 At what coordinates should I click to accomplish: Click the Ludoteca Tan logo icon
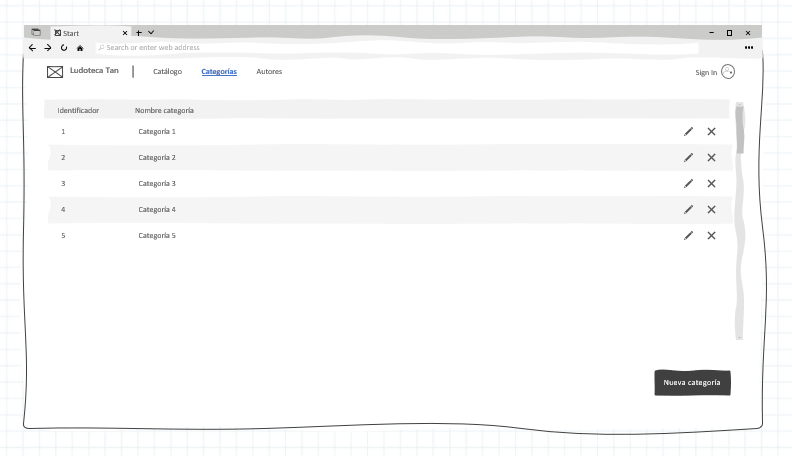55,71
